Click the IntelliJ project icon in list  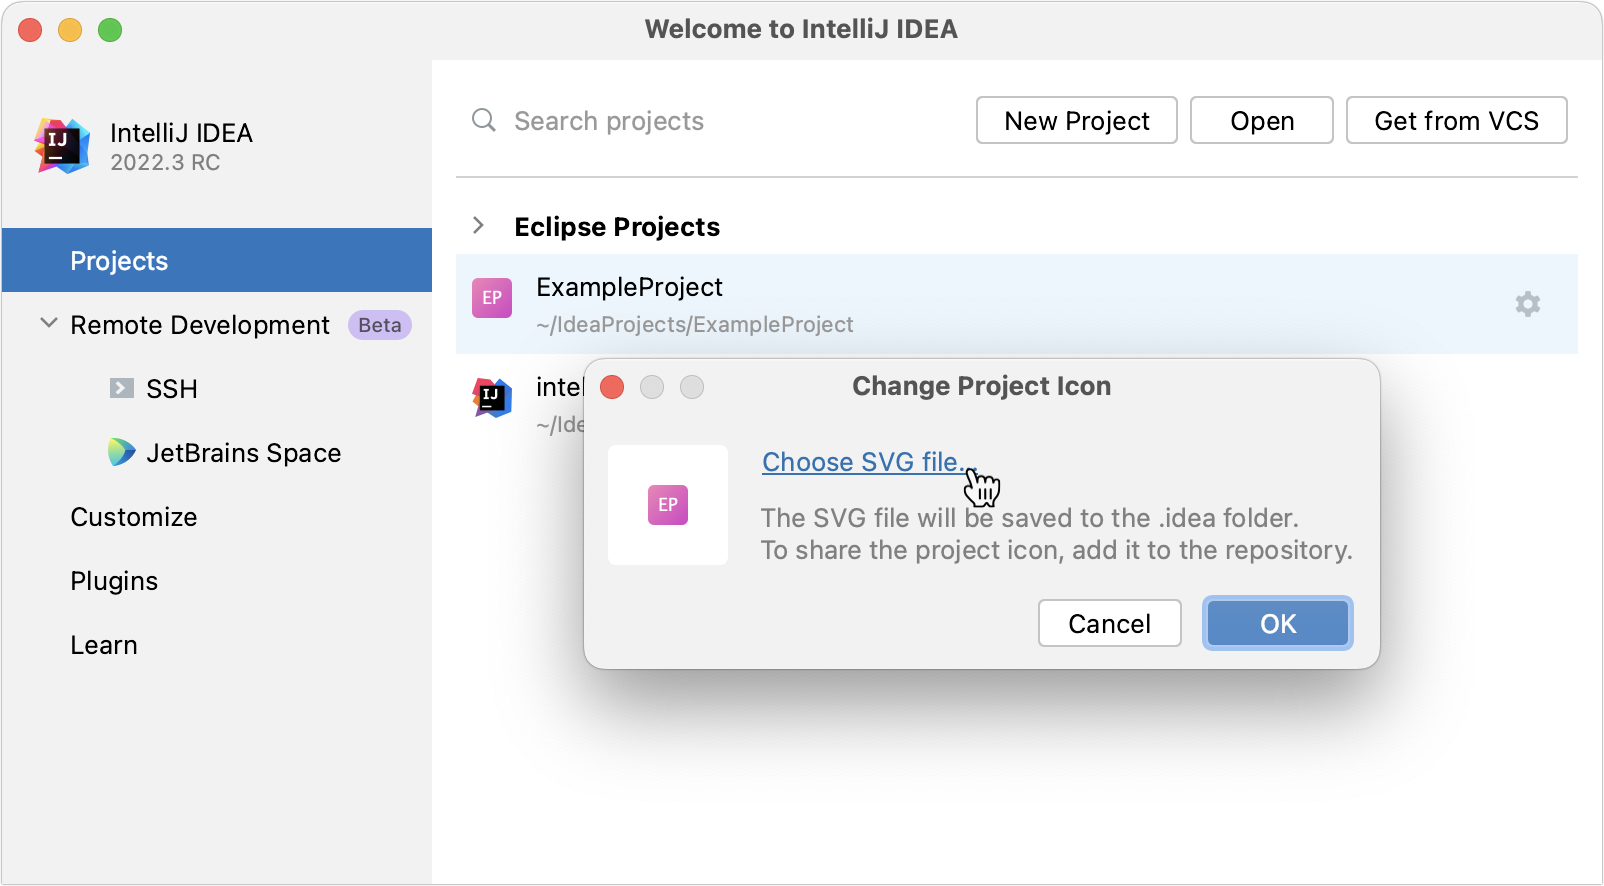point(492,398)
